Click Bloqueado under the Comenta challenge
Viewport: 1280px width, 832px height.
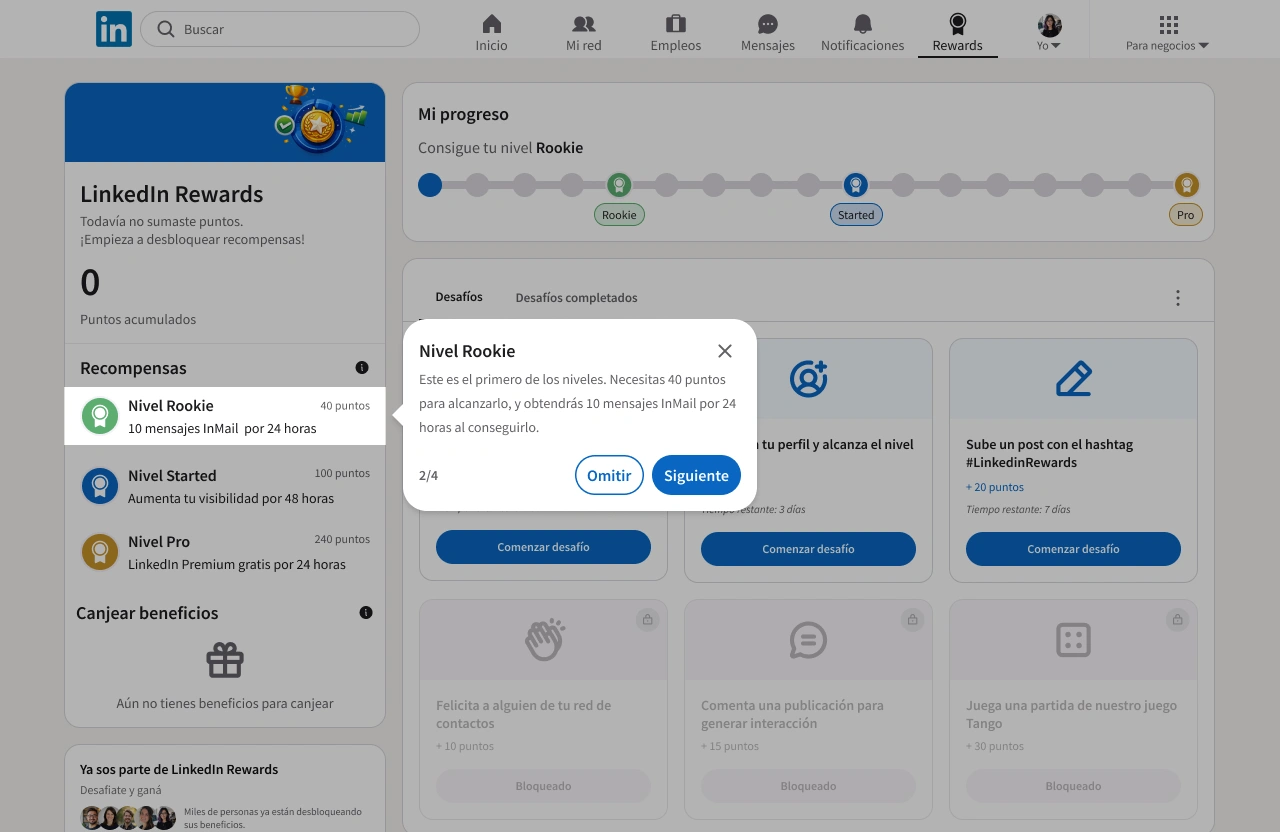pyautogui.click(x=808, y=786)
